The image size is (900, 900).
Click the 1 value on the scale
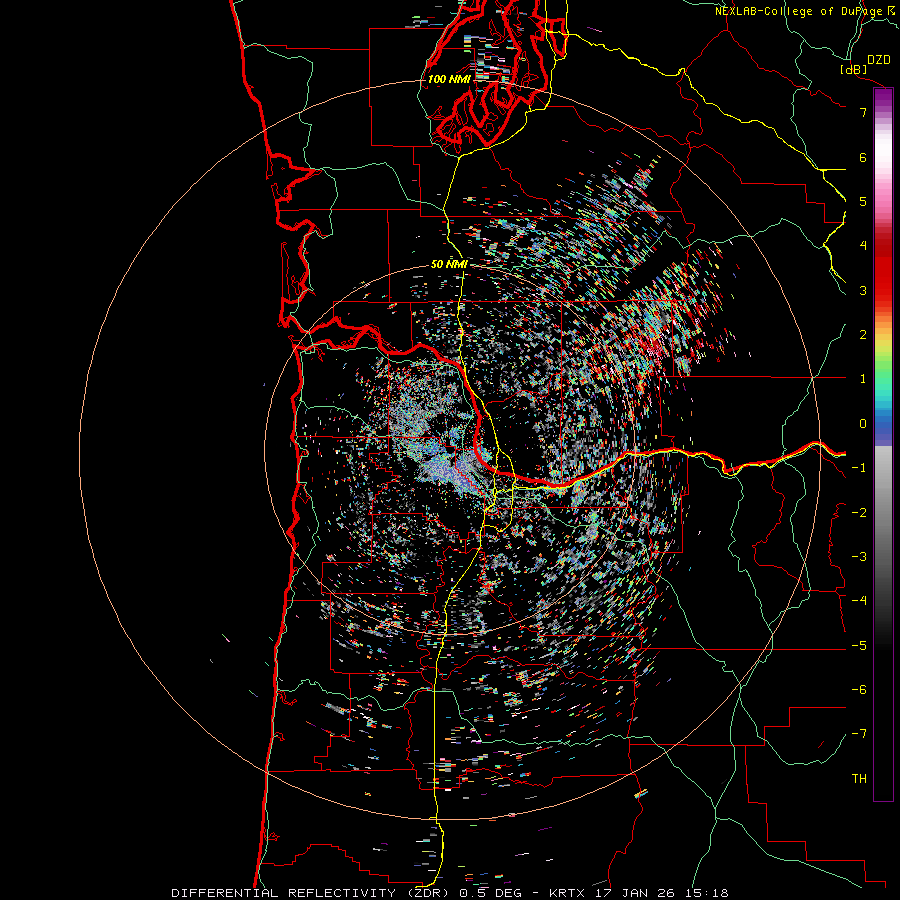pos(863,379)
